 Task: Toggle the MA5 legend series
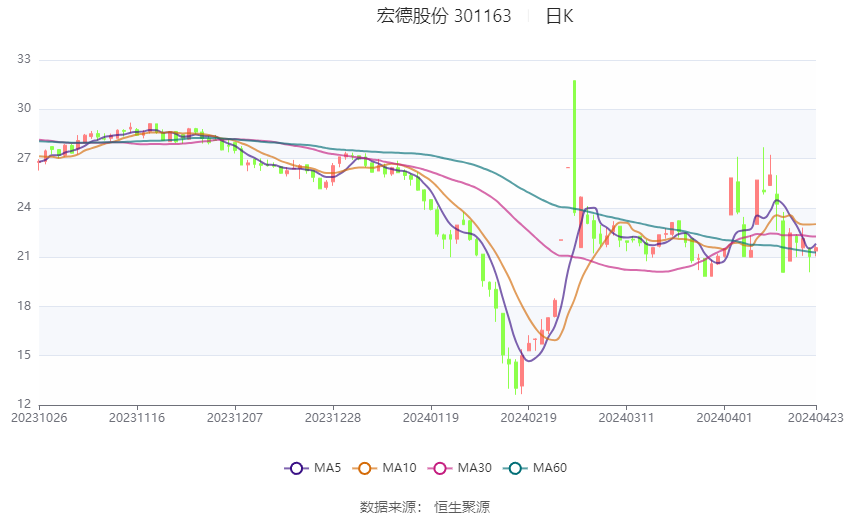pyautogui.click(x=313, y=468)
